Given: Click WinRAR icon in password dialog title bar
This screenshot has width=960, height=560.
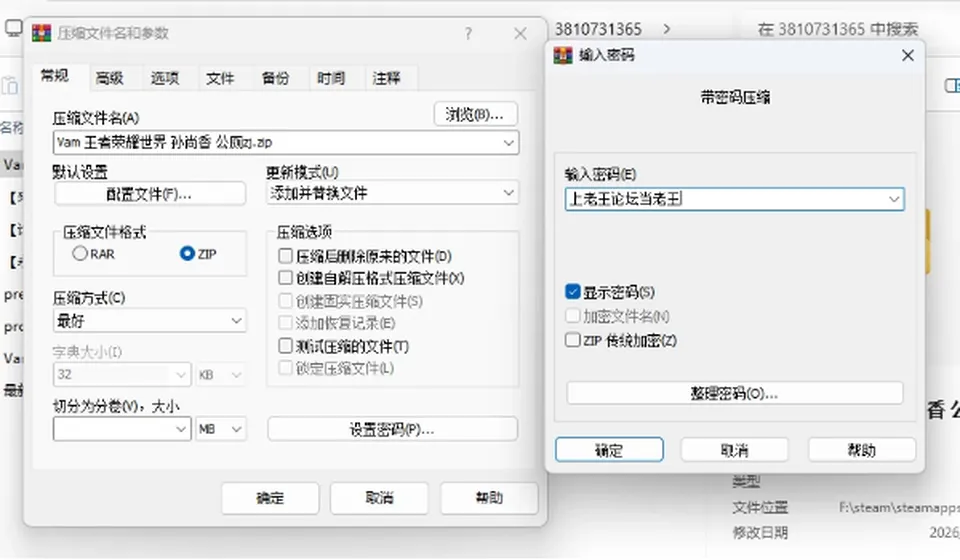Looking at the screenshot, I should click(563, 55).
